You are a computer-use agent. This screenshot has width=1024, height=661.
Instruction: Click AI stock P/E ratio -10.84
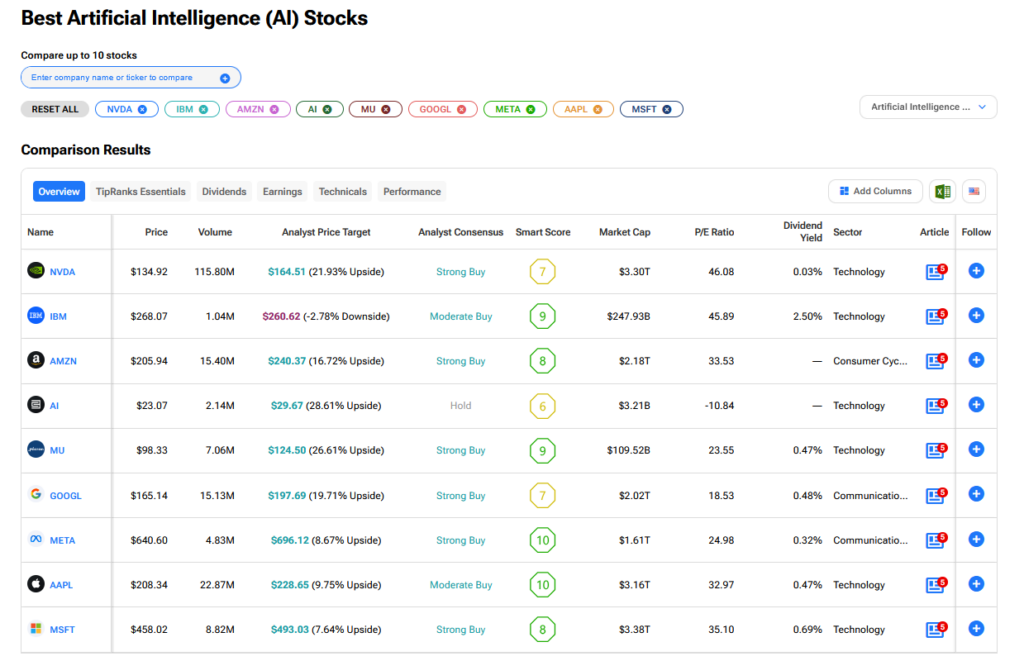pos(719,406)
